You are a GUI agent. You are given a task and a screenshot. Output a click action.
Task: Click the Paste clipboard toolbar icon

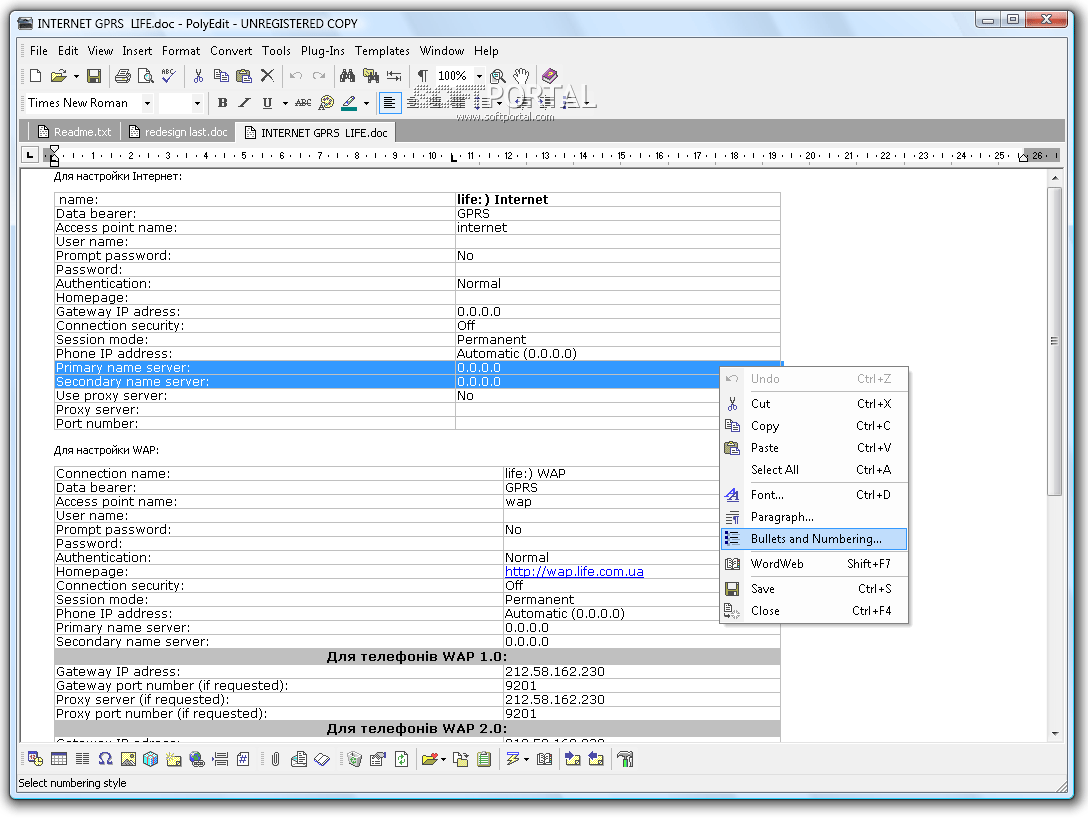click(x=244, y=76)
